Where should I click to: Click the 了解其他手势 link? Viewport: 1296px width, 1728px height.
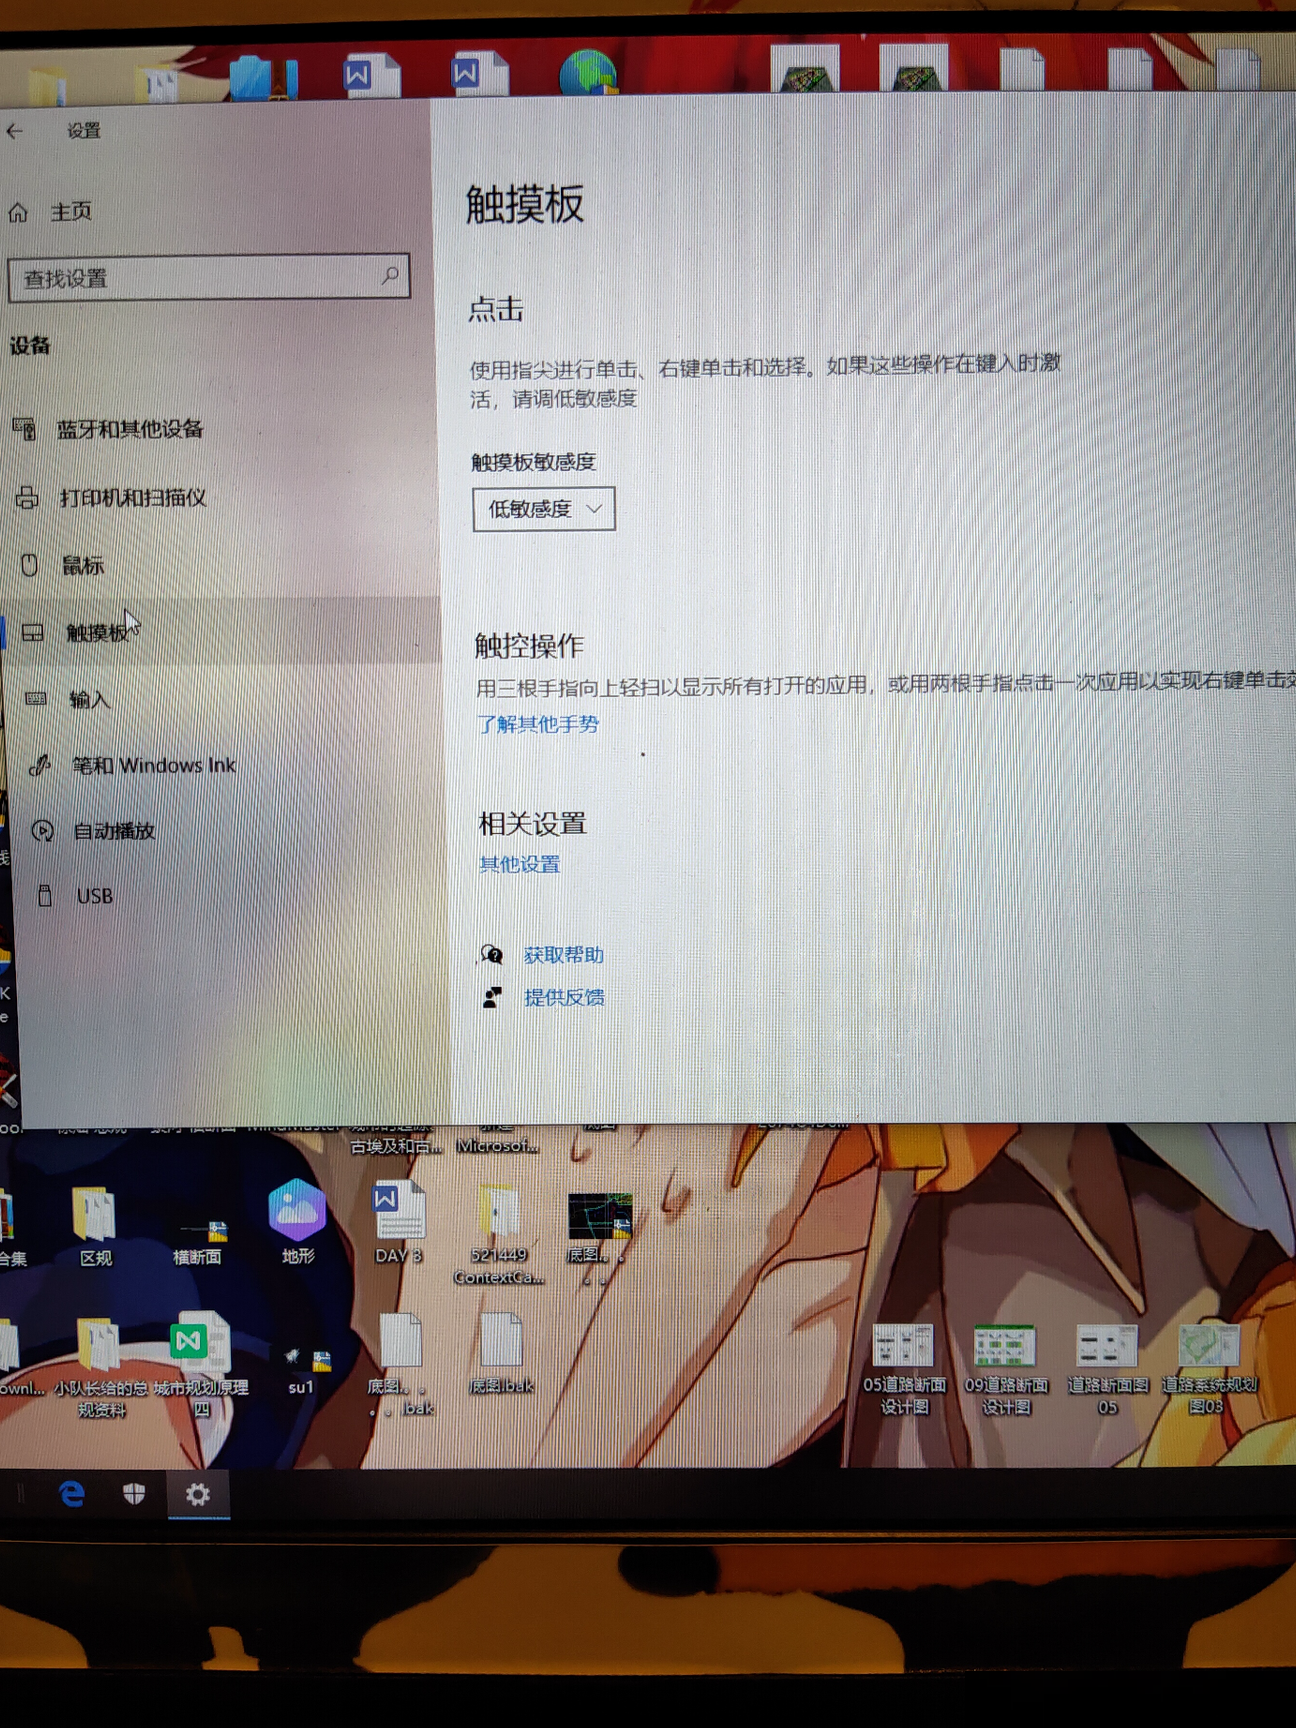coord(538,724)
